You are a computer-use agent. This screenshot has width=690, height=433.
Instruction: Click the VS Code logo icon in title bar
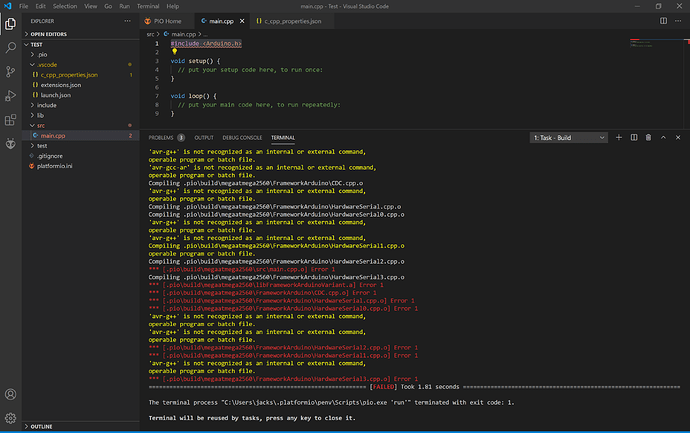click(x=7, y=6)
